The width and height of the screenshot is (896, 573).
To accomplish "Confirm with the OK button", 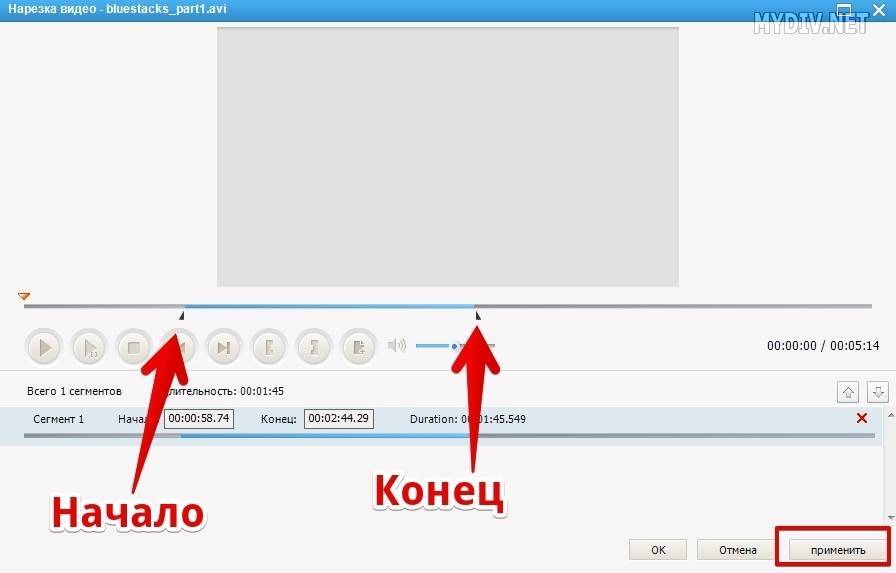I will [x=658, y=550].
